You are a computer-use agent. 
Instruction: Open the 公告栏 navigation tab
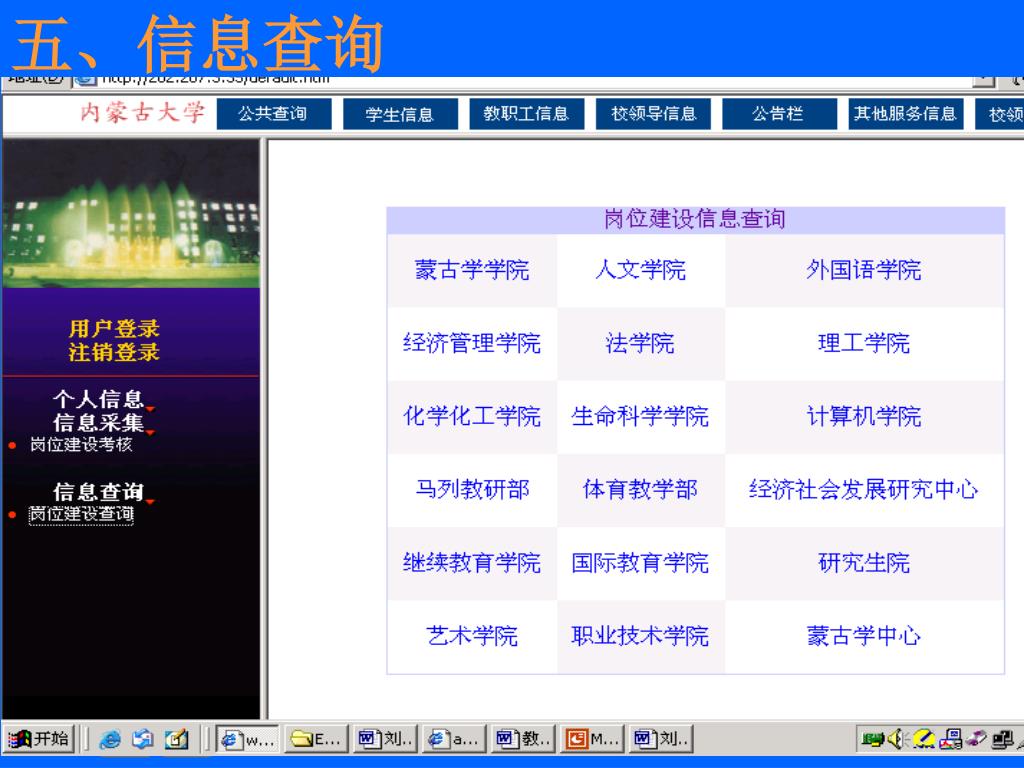[x=779, y=114]
